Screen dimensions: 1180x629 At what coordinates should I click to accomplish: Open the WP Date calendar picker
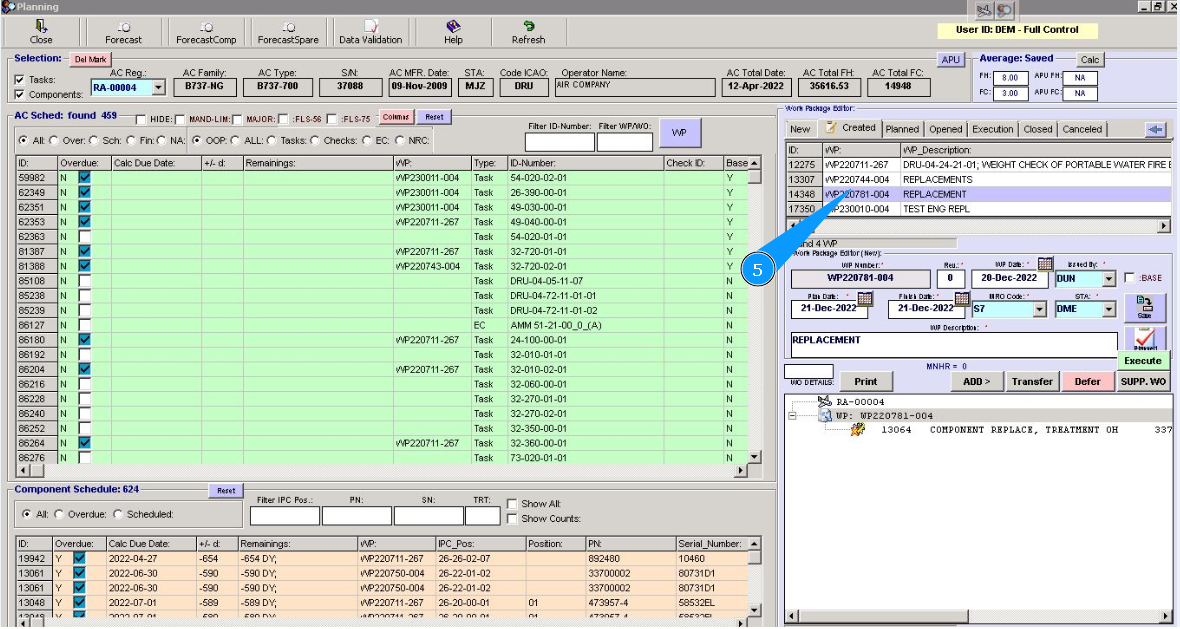coord(1045,265)
